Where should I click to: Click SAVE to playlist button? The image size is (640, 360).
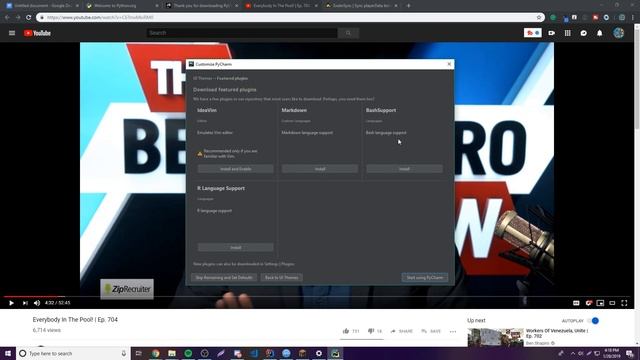click(431, 331)
